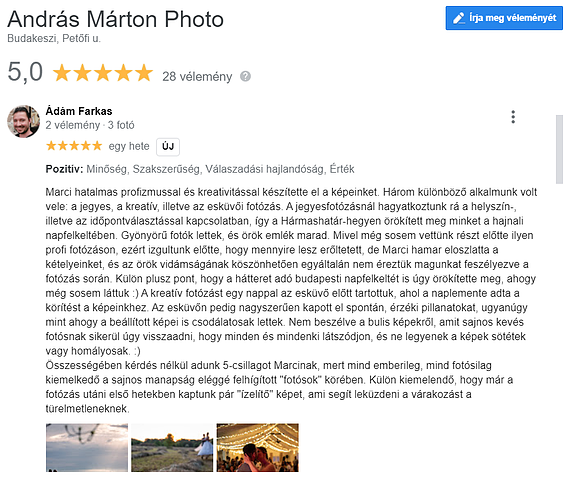Open the three-dot menu for Ádám Farkas's review
The height and width of the screenshot is (478, 569).
pos(513,117)
